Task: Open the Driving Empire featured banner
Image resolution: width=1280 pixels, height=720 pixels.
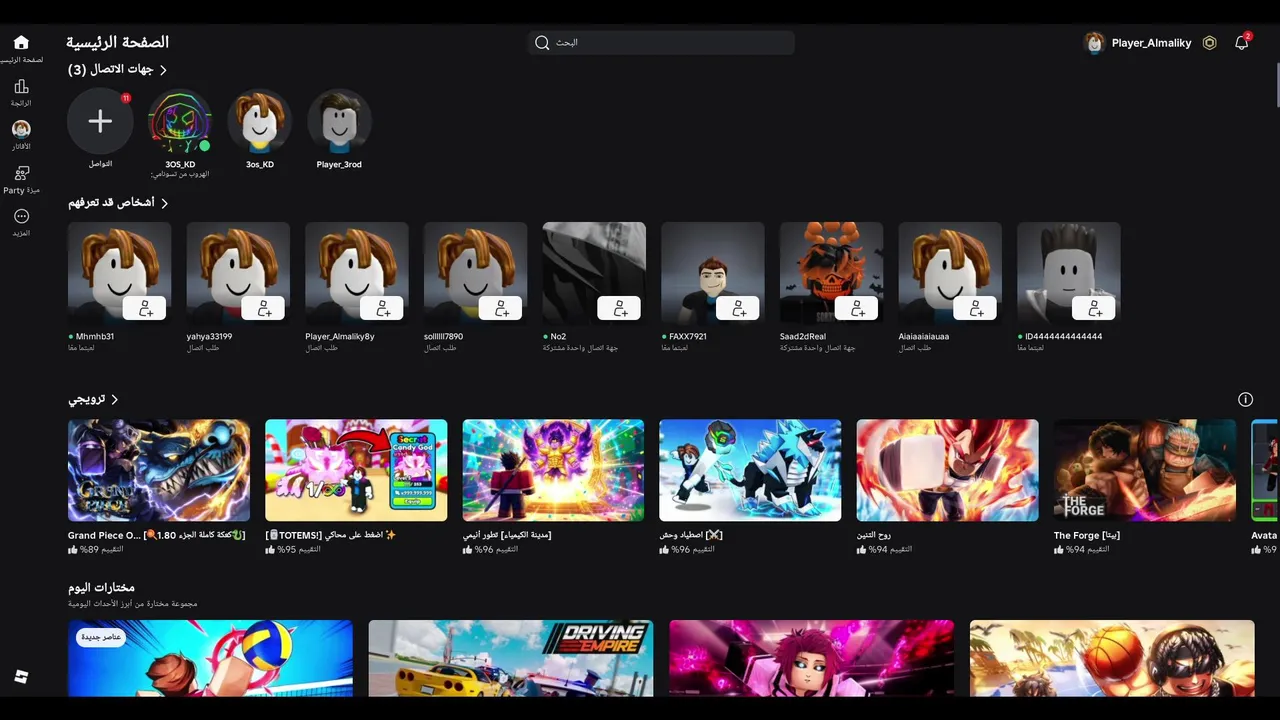Action: coord(511,658)
